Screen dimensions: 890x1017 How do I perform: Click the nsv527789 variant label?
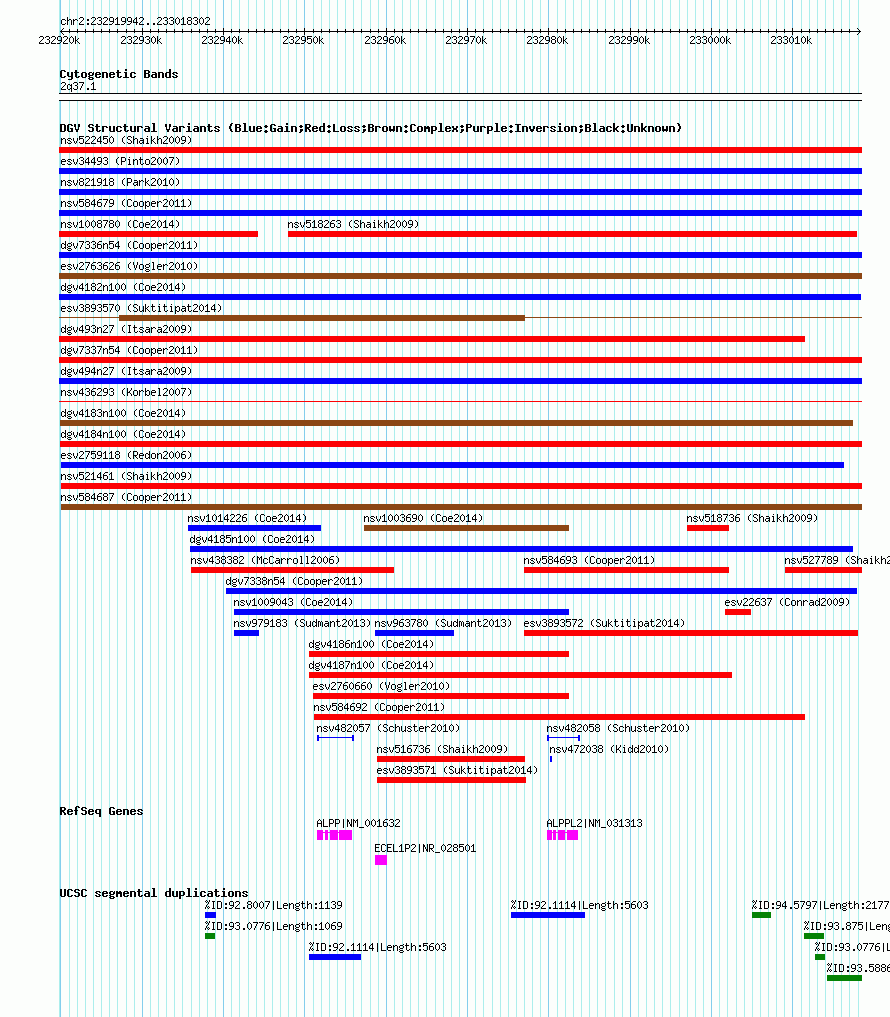pos(837,560)
